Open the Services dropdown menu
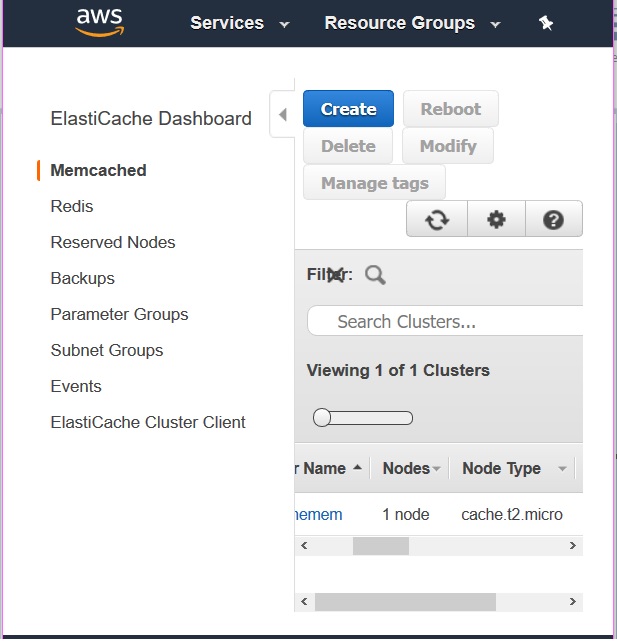This screenshot has width=617, height=641. (240, 23)
